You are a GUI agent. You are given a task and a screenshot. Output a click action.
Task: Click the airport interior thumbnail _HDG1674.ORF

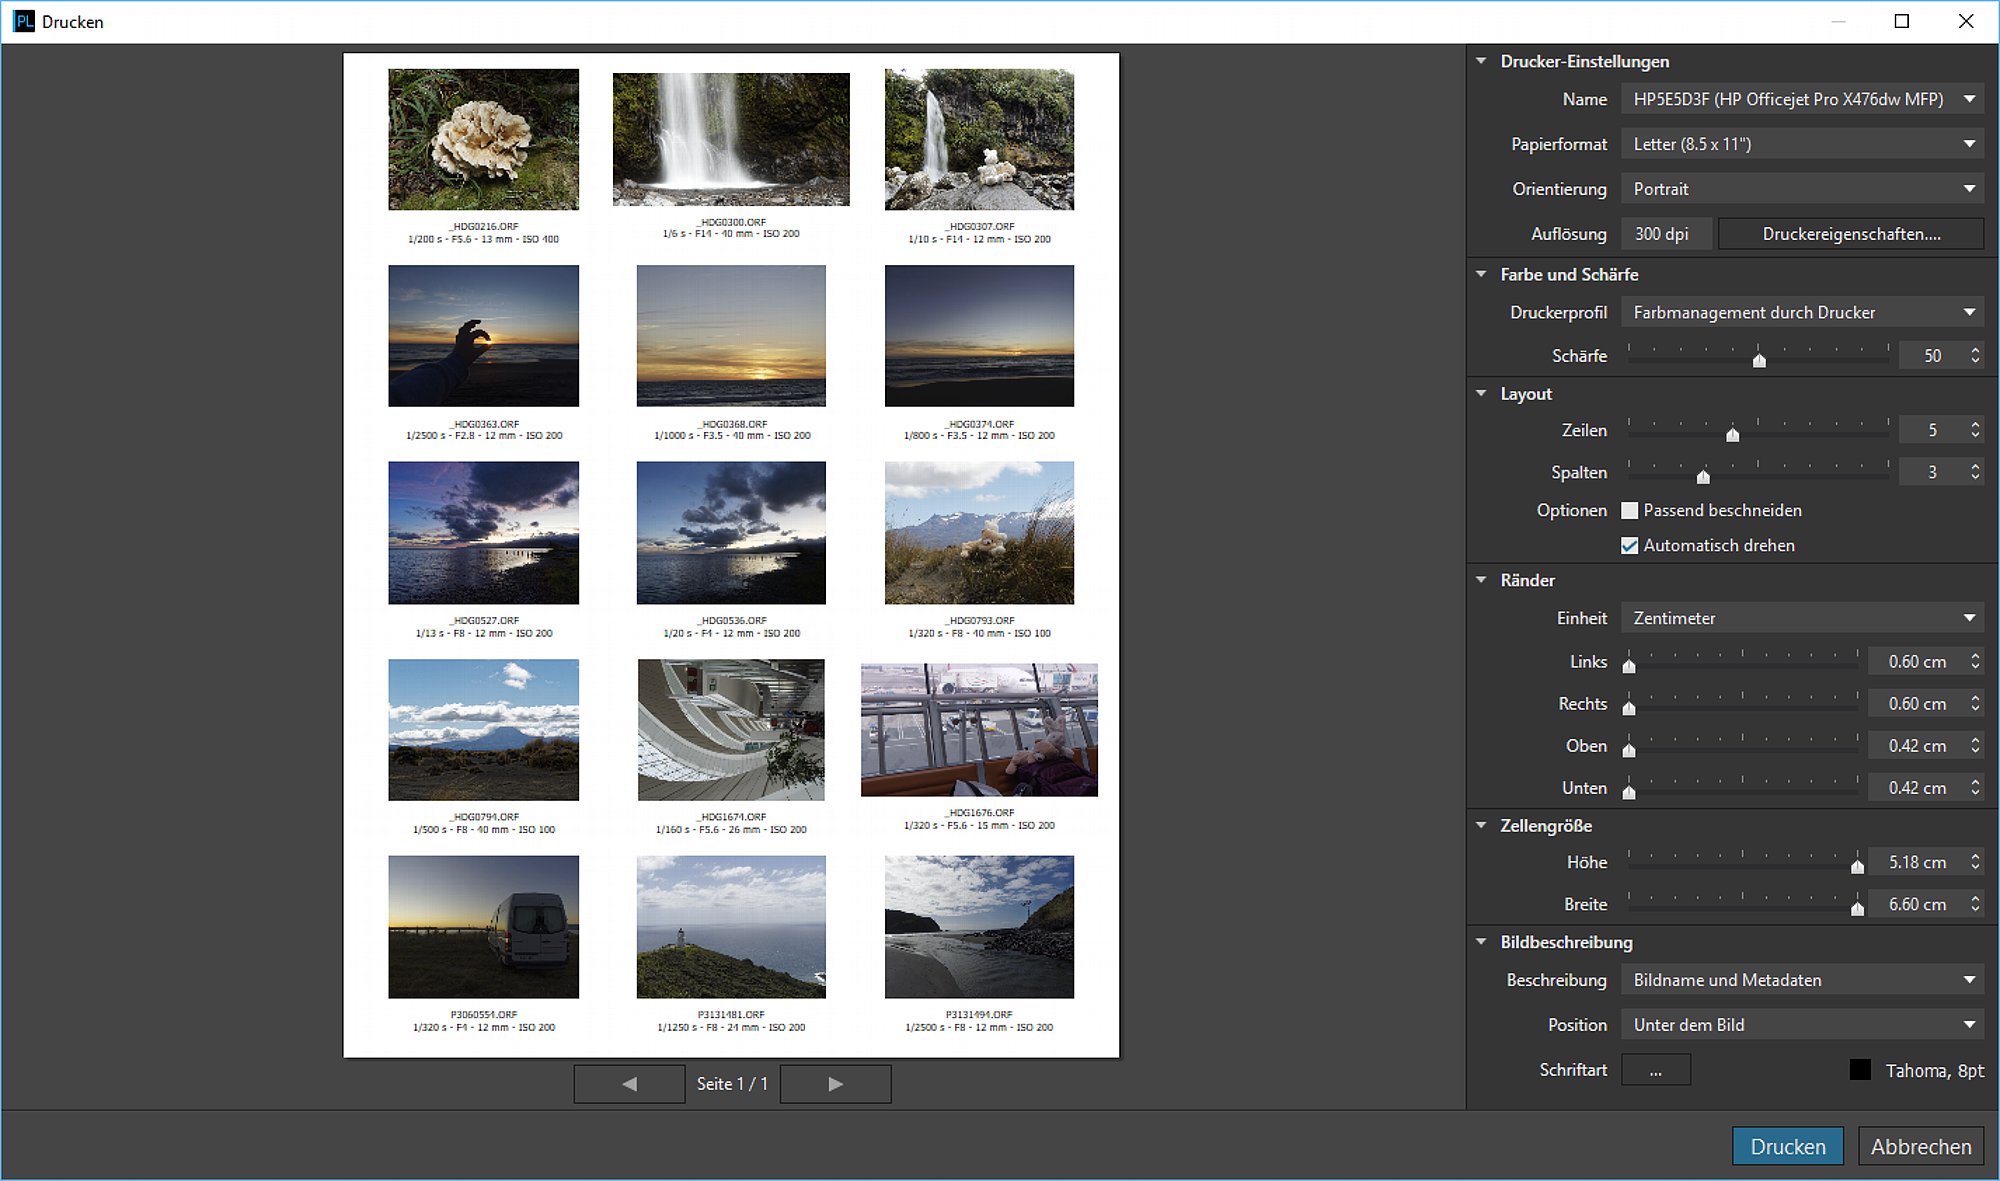[731, 730]
